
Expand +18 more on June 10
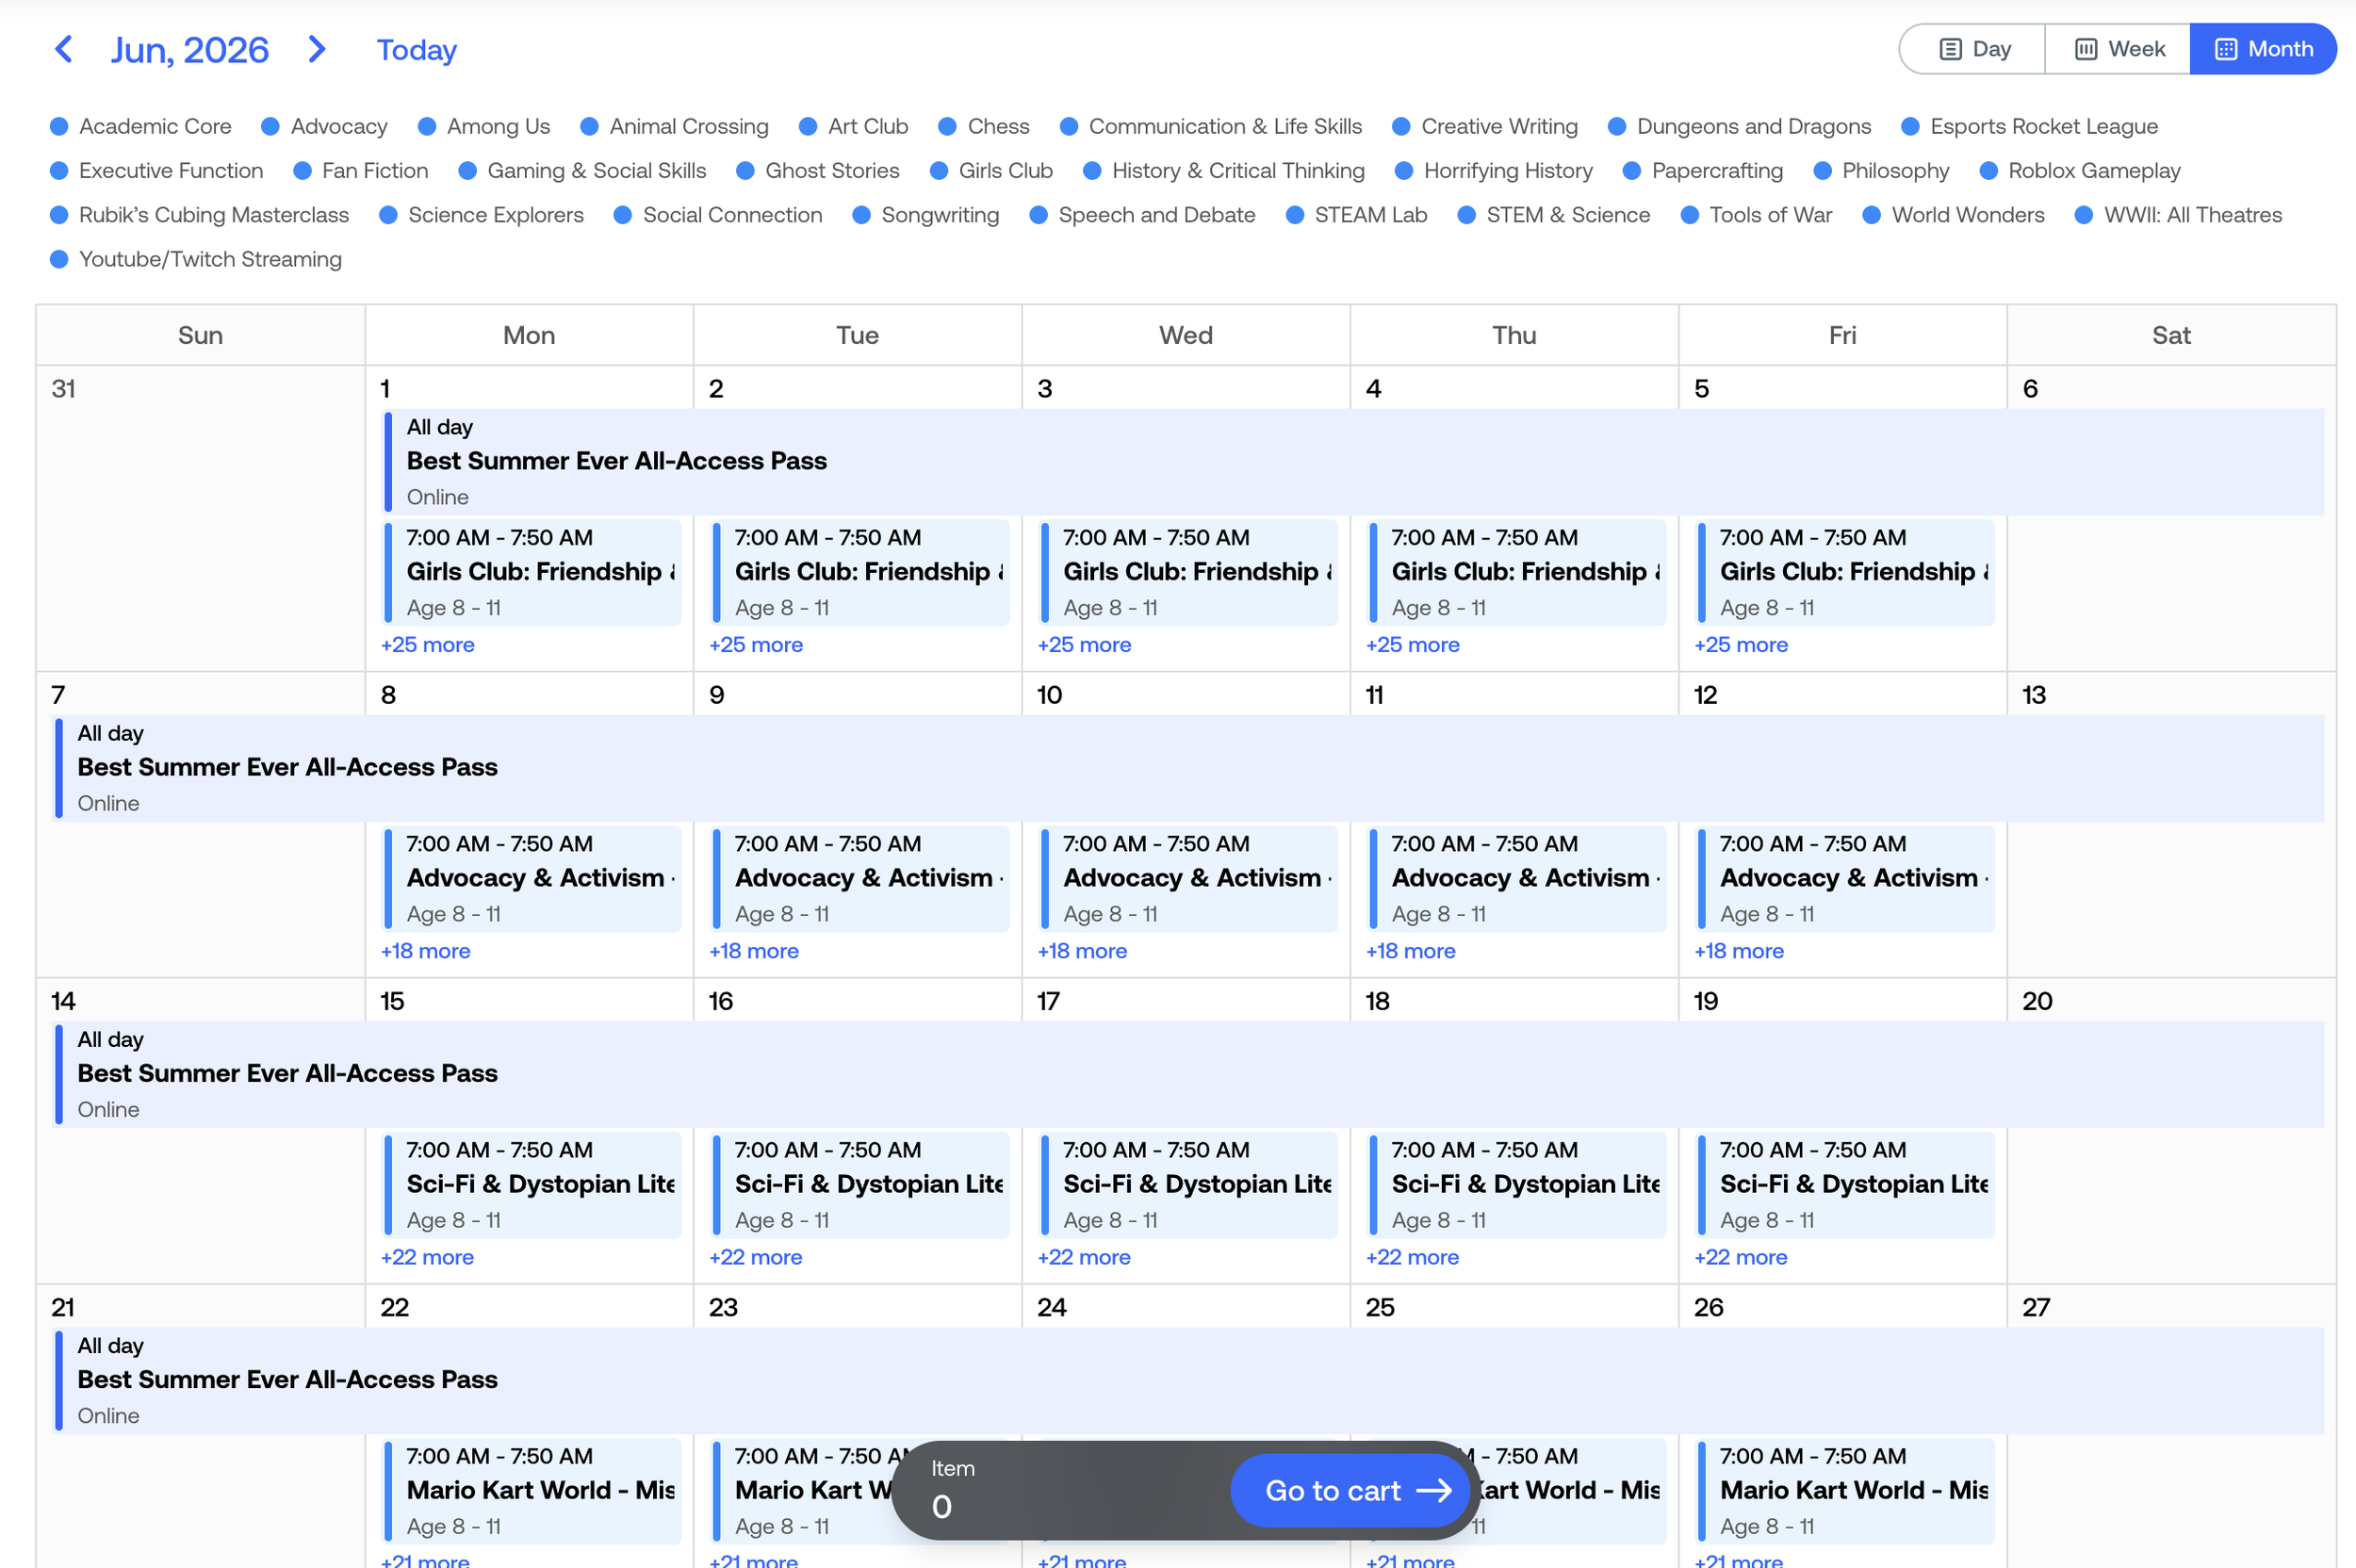(x=1082, y=951)
